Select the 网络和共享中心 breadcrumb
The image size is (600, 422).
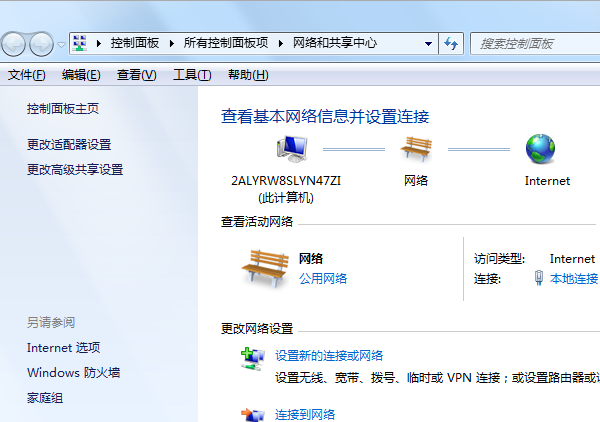(x=335, y=43)
